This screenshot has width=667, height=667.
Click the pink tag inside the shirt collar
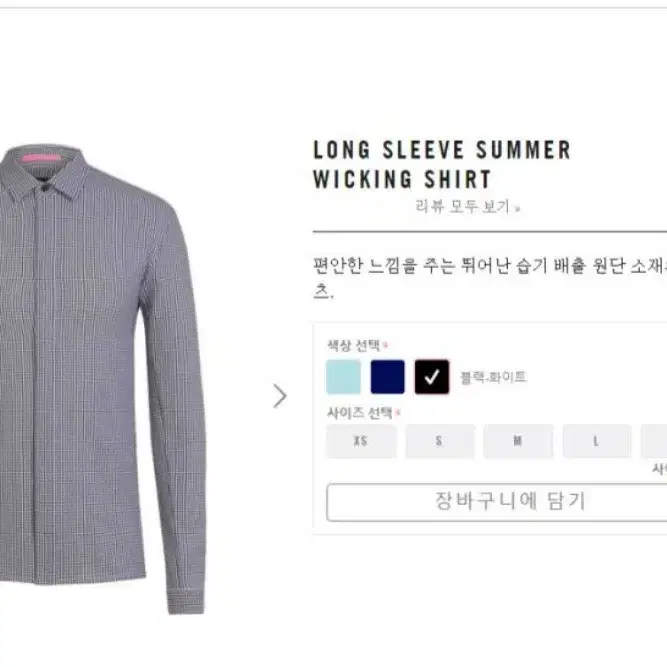41,159
